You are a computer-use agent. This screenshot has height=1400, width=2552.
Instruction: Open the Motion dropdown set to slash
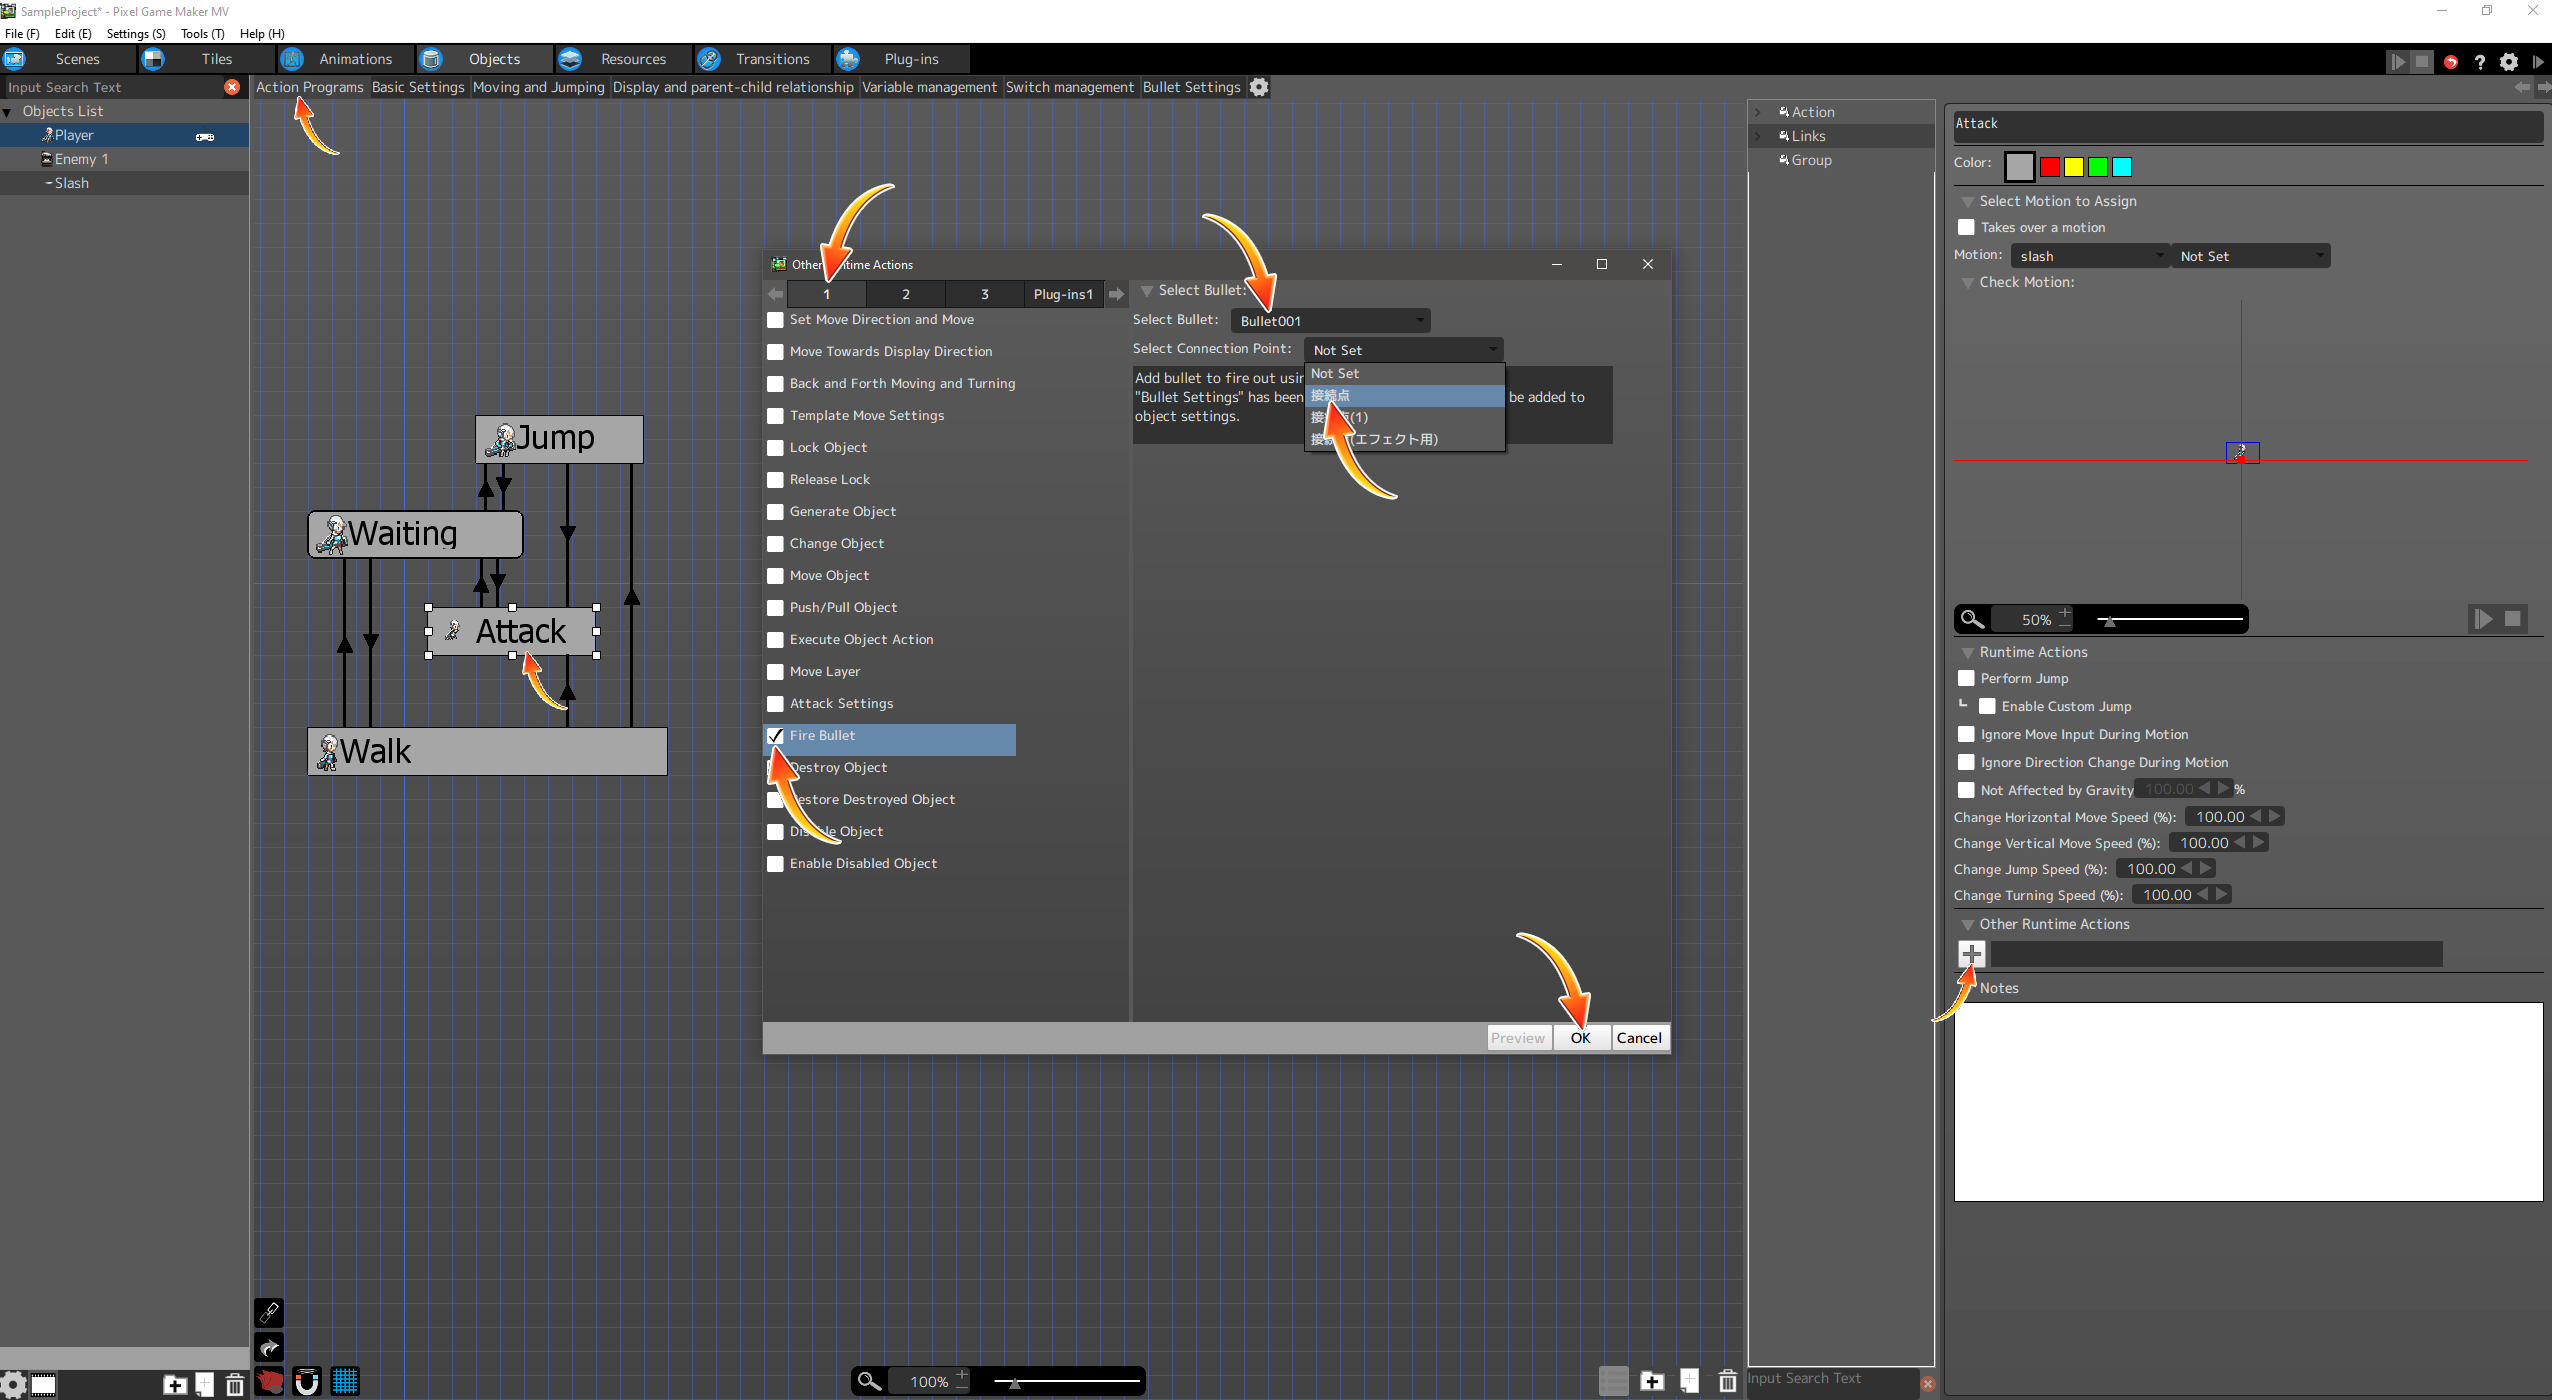tap(2088, 256)
